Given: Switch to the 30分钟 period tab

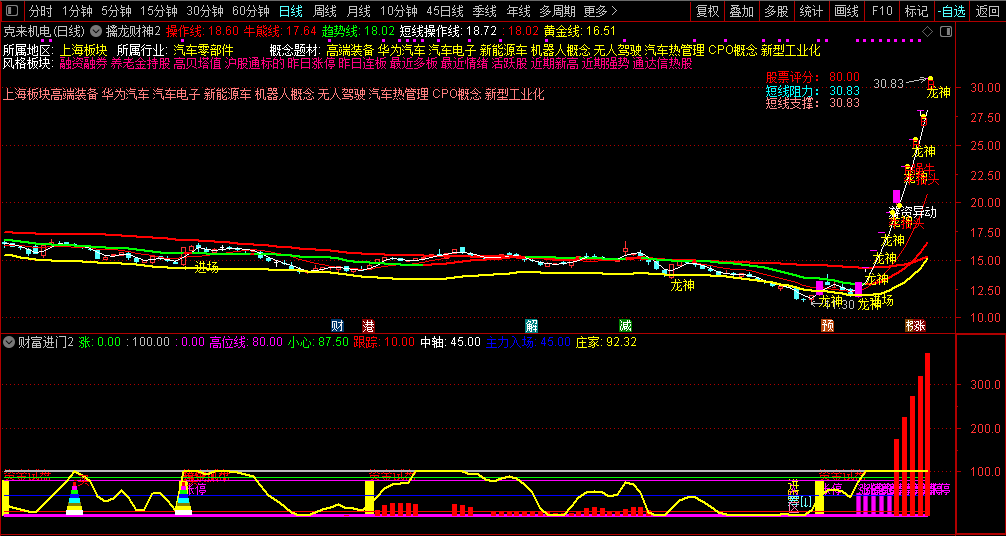Looking at the screenshot, I should point(205,10).
